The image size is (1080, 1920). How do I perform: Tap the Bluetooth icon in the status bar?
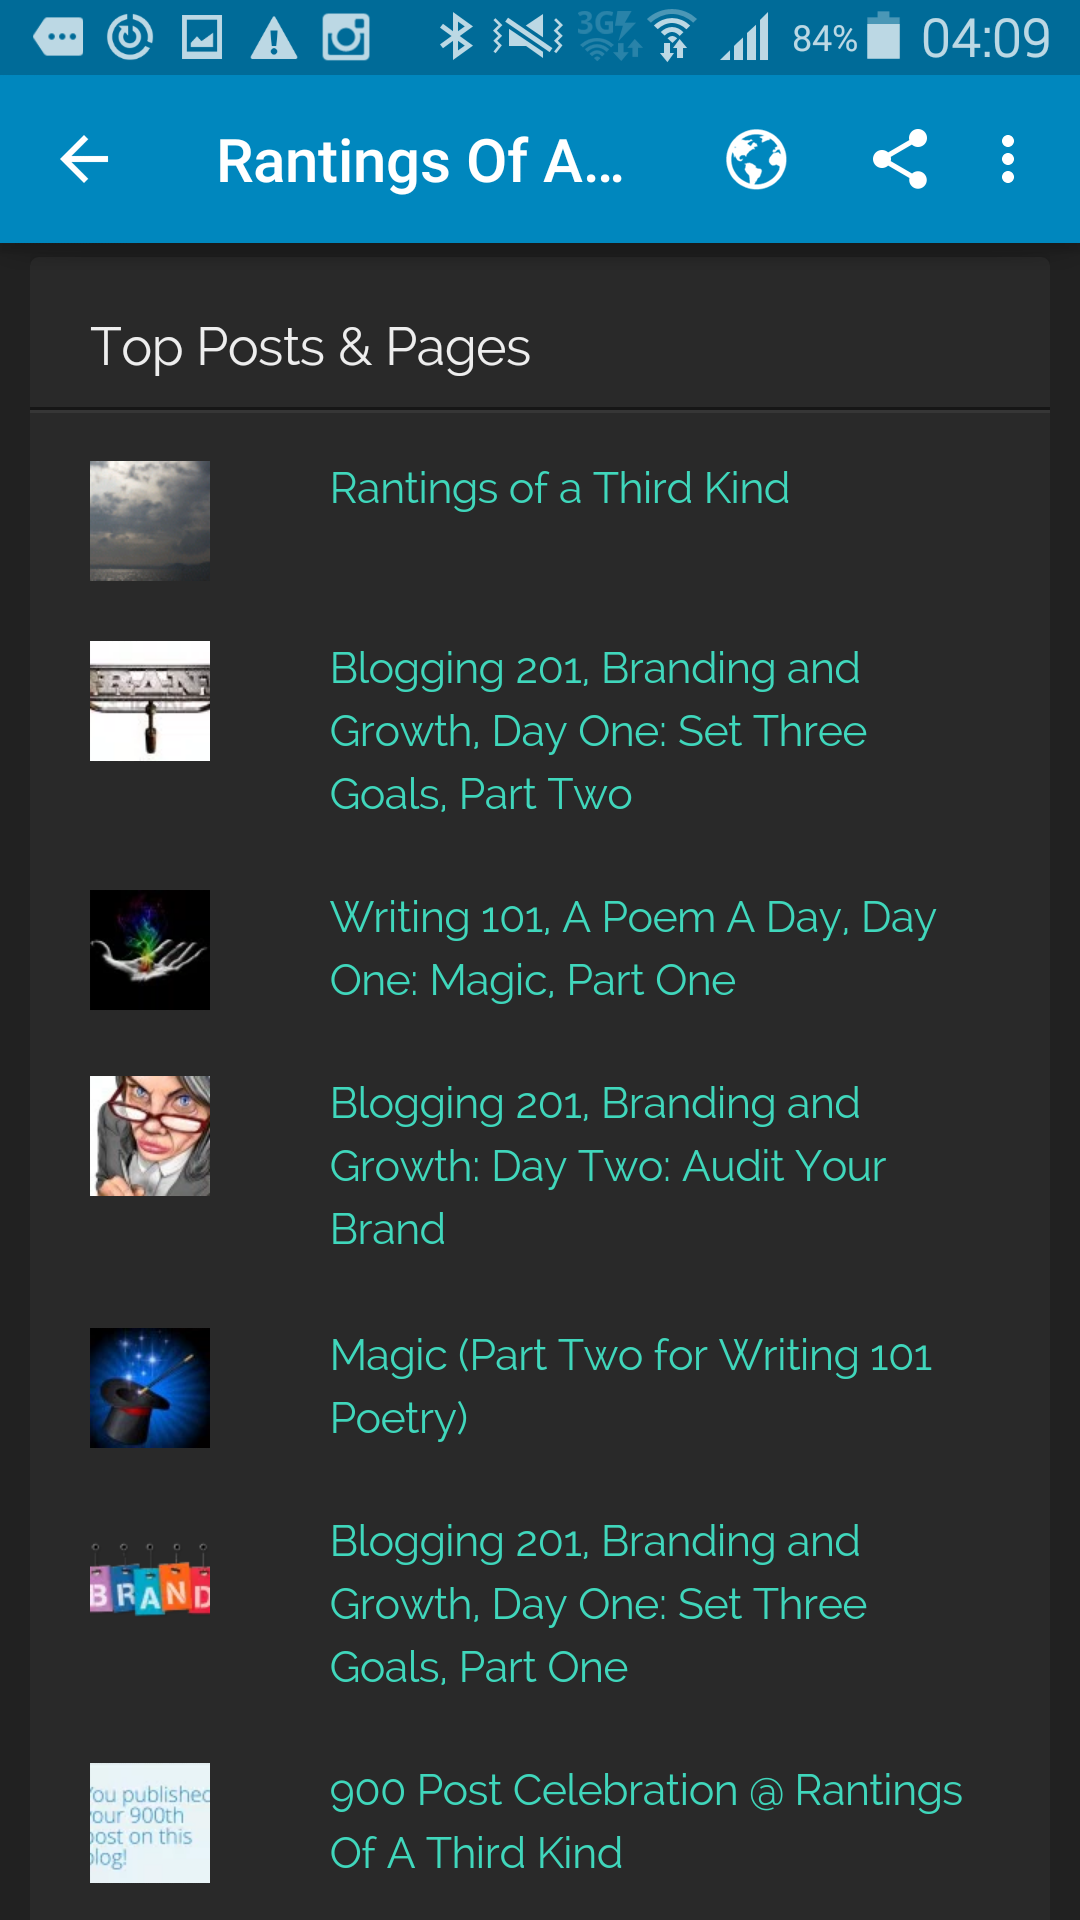pyautogui.click(x=456, y=38)
